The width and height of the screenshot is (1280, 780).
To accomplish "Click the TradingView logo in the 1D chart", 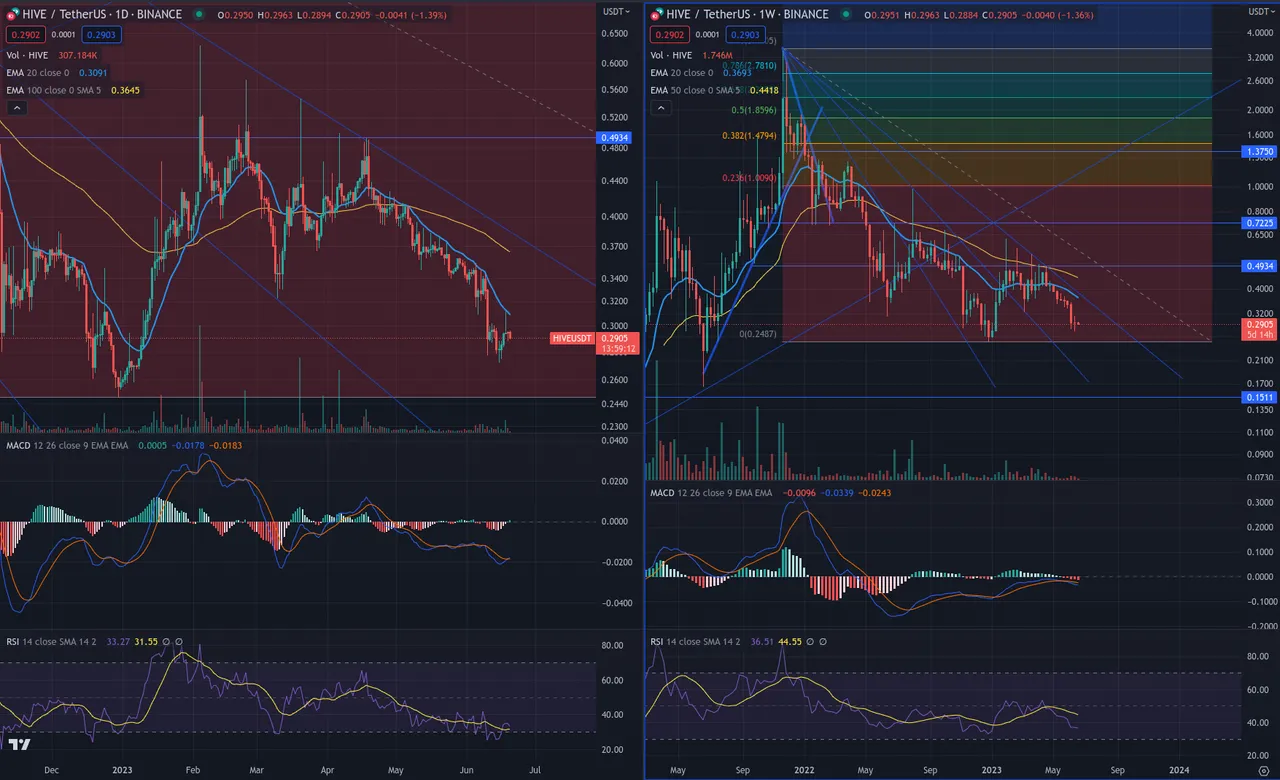I will [x=19, y=745].
